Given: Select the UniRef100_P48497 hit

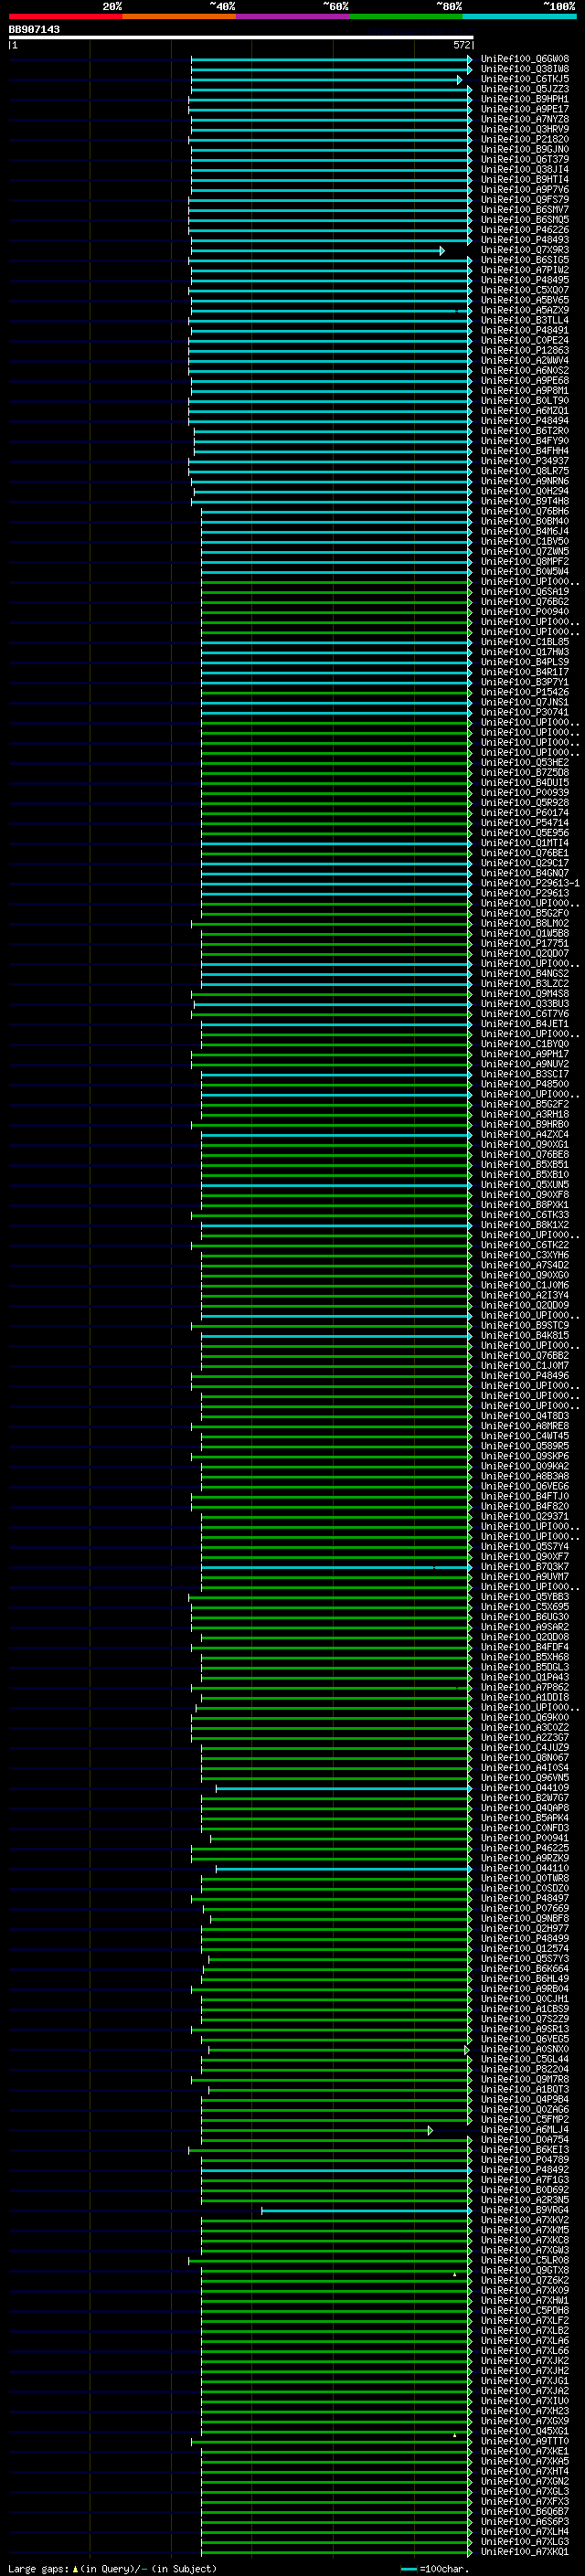Looking at the screenshot, I should click(524, 1899).
